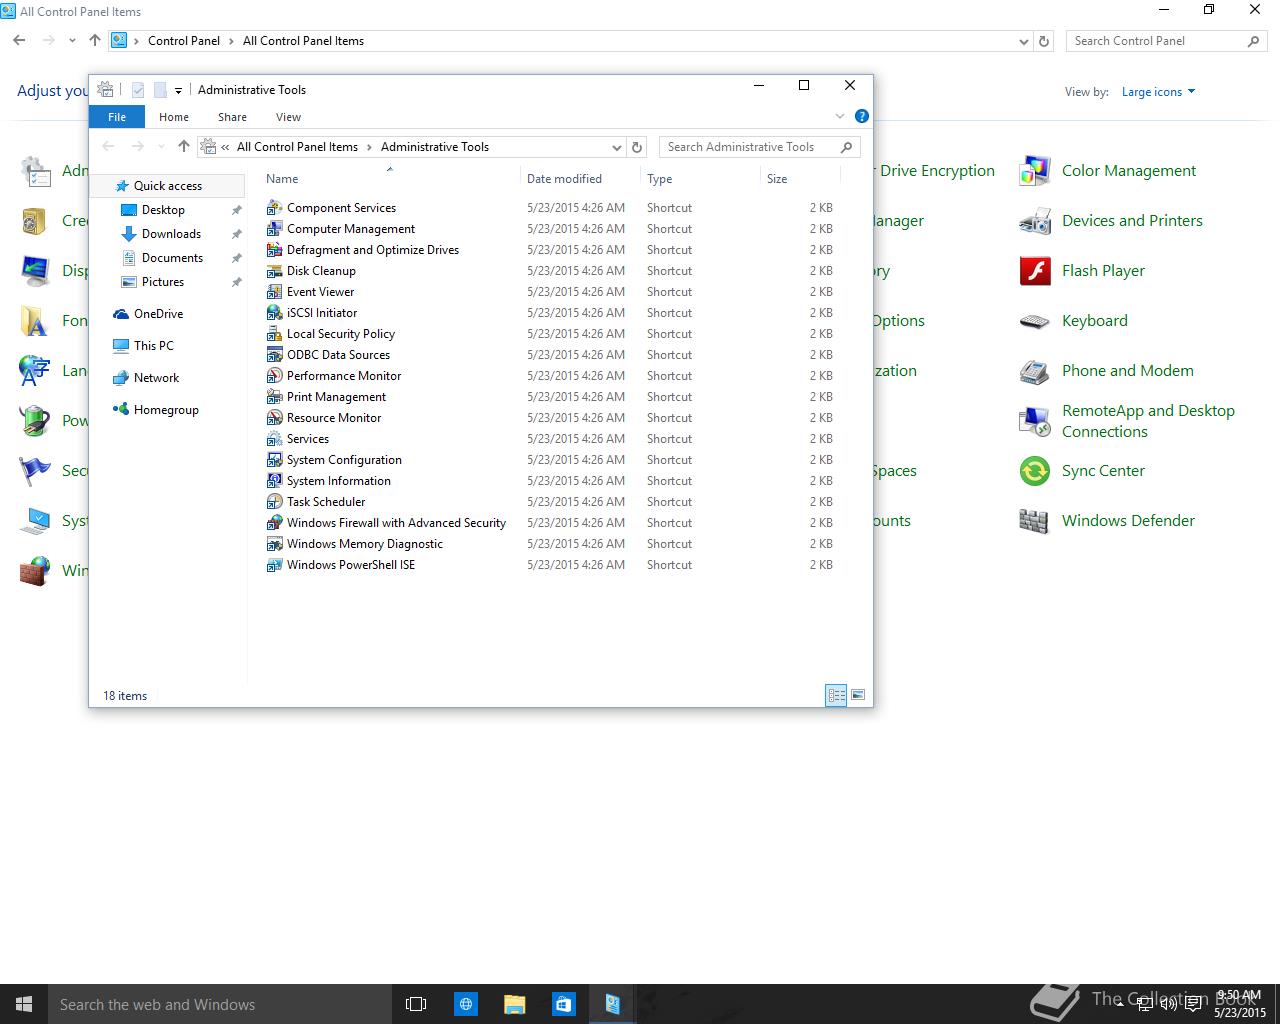1280x1024 pixels.
Task: Select Downloads in navigation pane
Action: point(171,234)
